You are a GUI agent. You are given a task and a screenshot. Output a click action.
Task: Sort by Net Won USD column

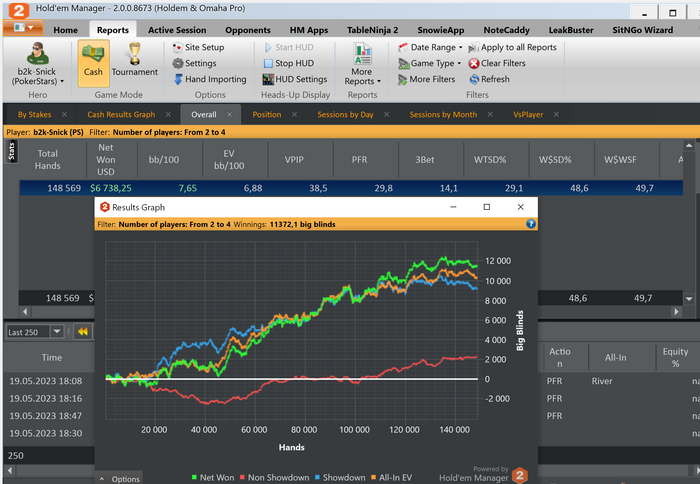point(106,159)
